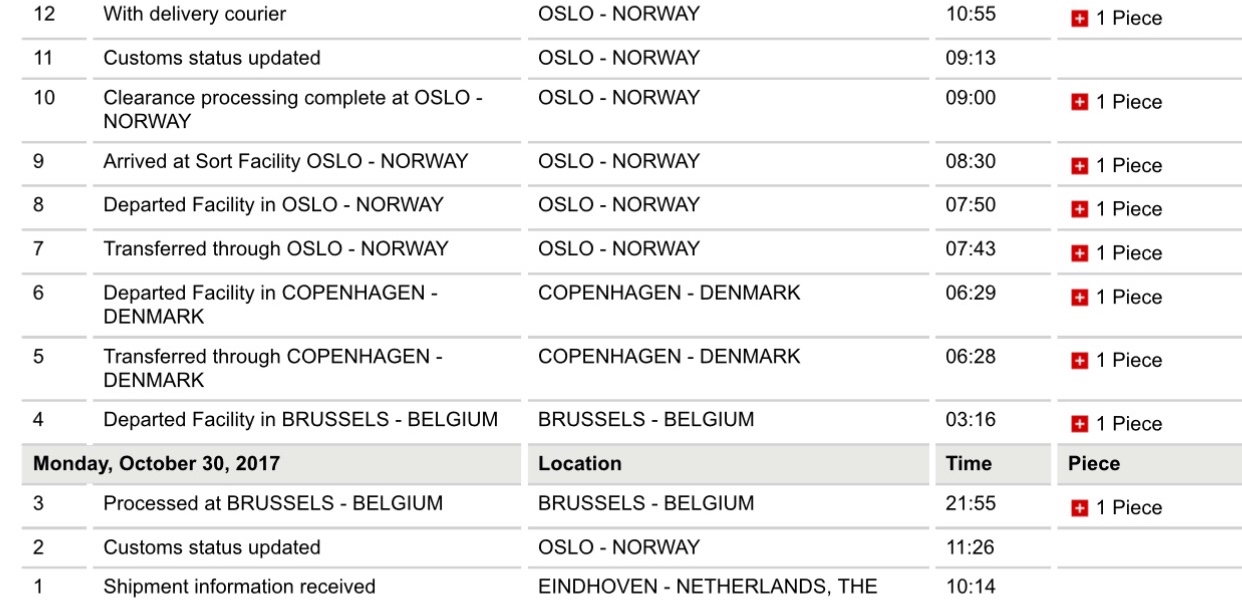Open piece details for 07:50 Oslo departure
The height and width of the screenshot is (600, 1242).
coord(1081,210)
